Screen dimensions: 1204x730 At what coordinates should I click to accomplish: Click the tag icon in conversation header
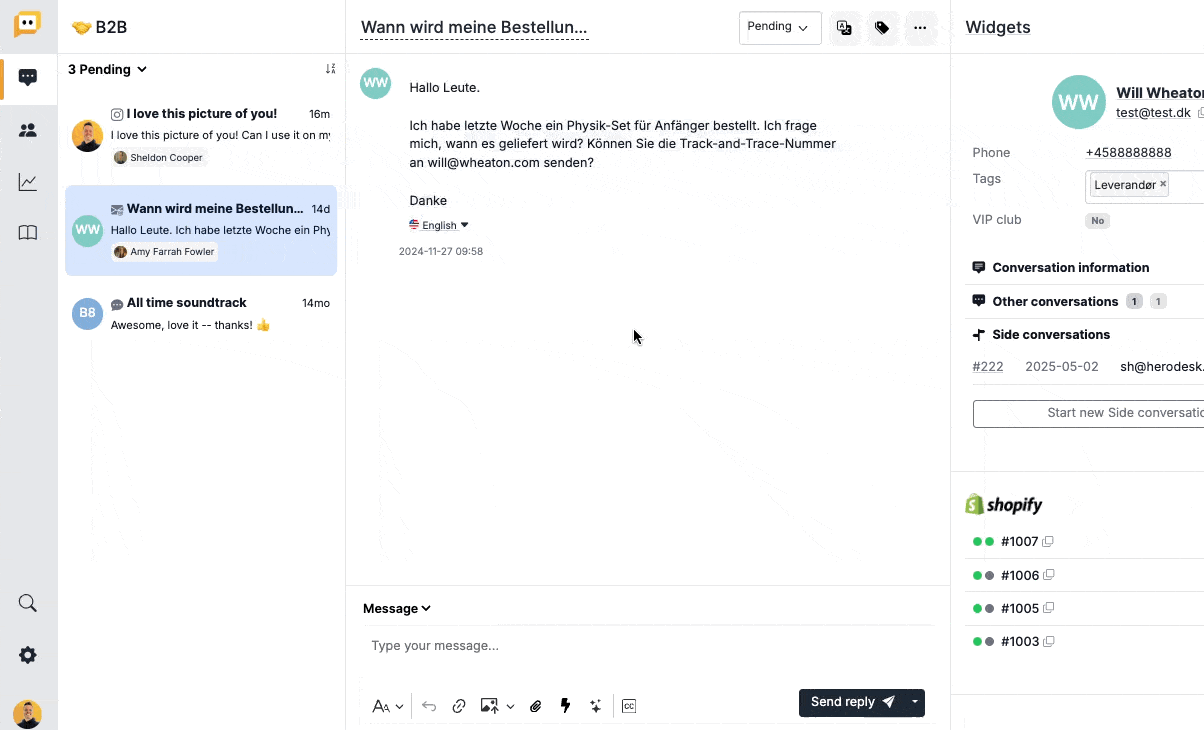tap(882, 28)
